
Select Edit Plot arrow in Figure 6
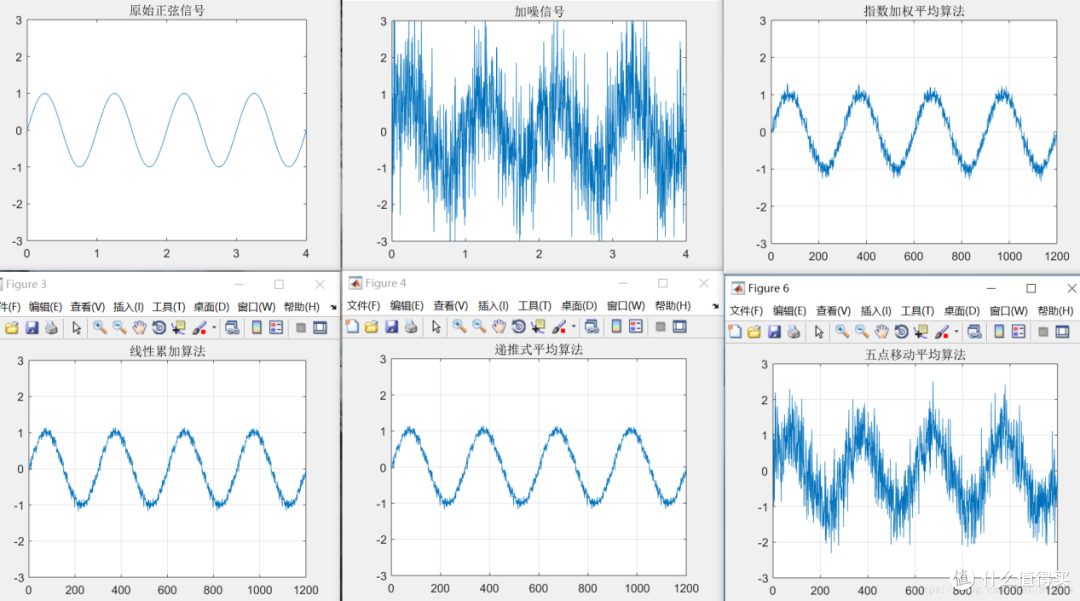(x=818, y=332)
